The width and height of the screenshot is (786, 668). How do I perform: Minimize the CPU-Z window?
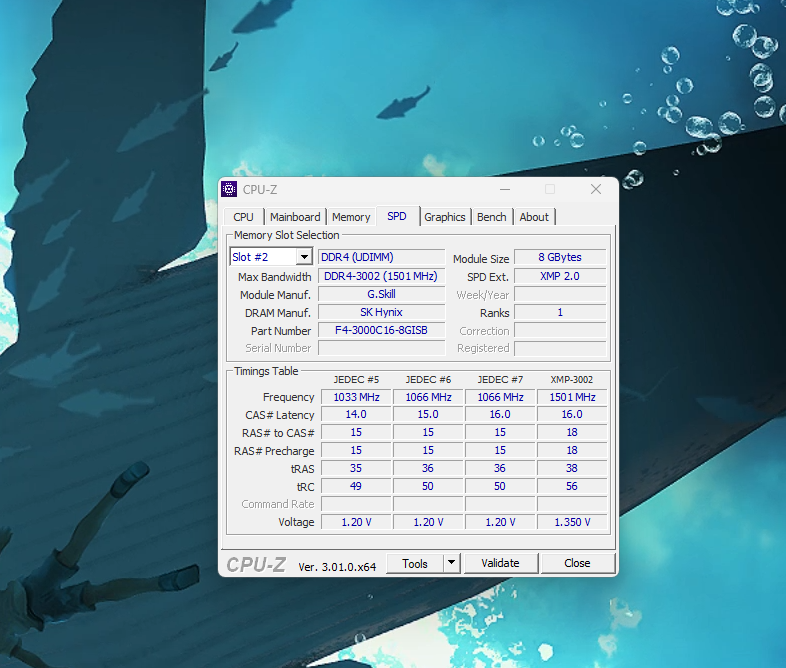point(505,189)
